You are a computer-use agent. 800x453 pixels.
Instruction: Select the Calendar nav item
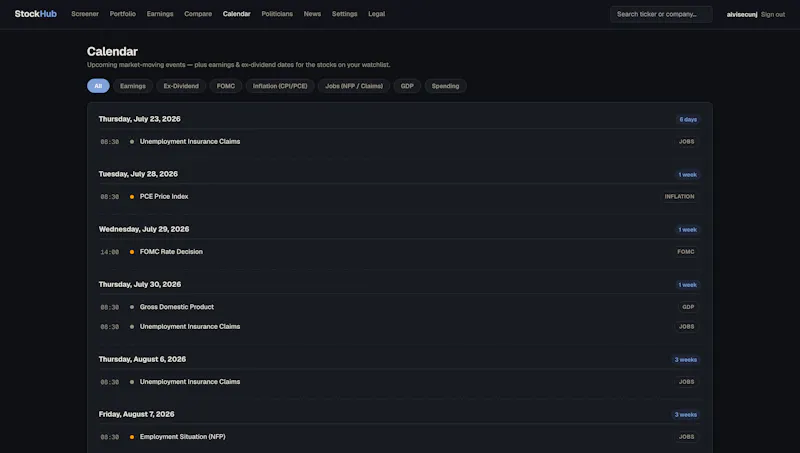click(x=236, y=14)
